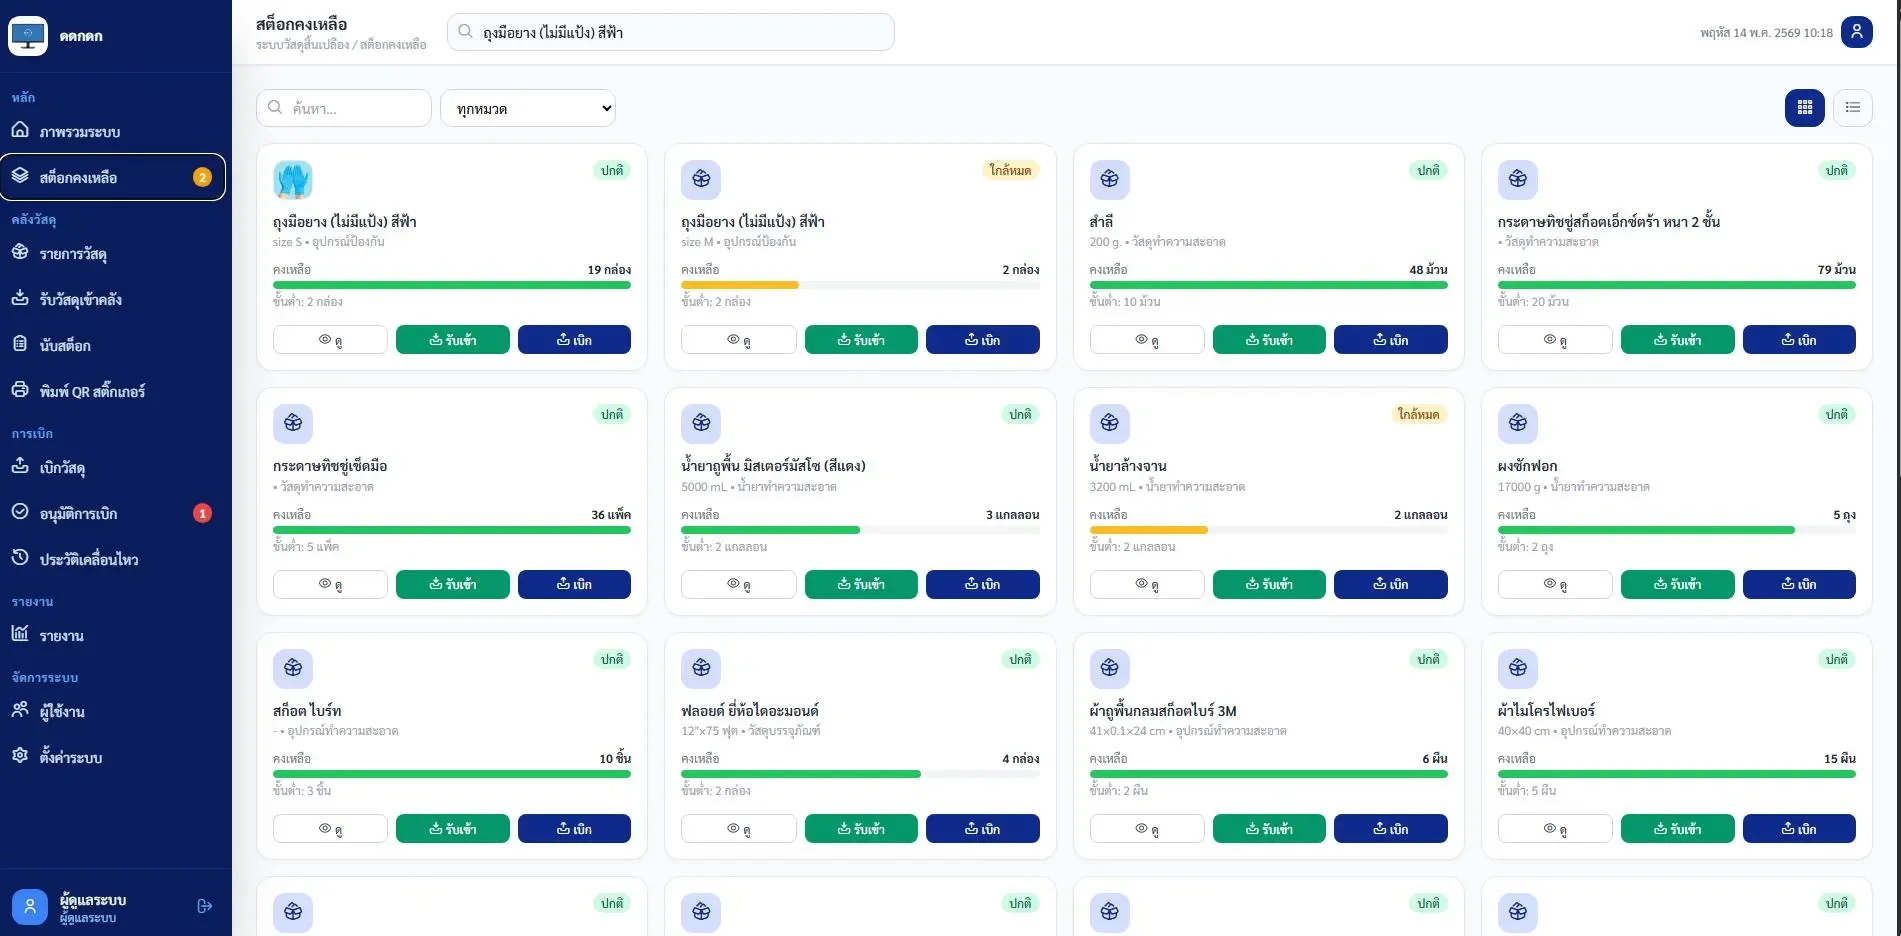The height and width of the screenshot is (936, 1901).
Task: Click the สก๊อต ไบร์ท item title
Action: click(307, 711)
